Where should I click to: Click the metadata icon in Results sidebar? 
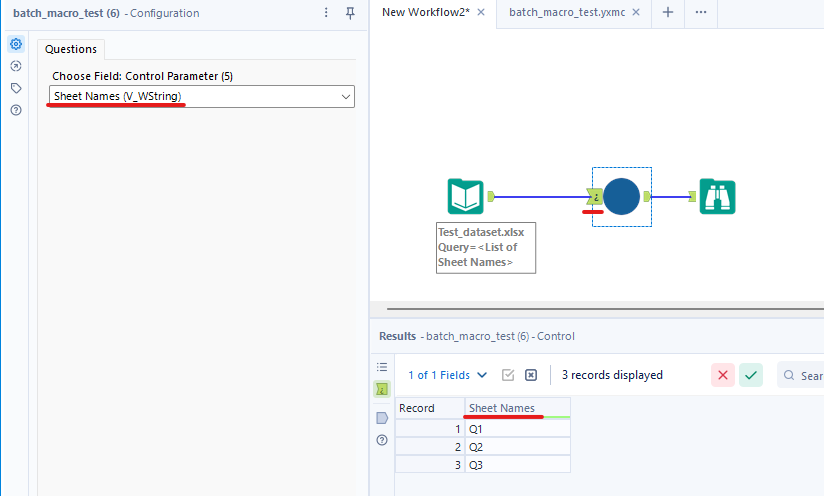pos(382,418)
